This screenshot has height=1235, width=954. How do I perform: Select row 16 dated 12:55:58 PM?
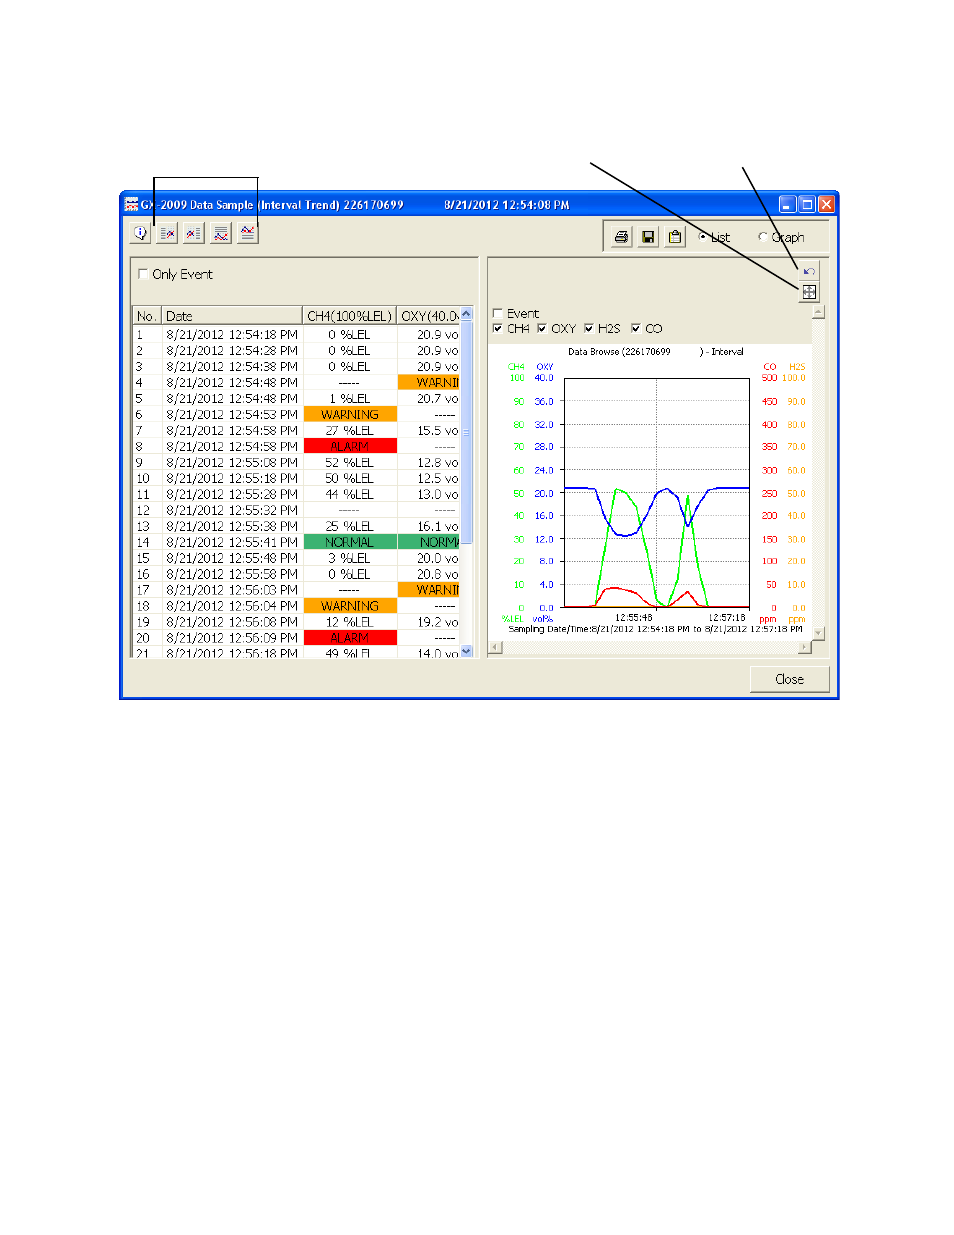(297, 574)
